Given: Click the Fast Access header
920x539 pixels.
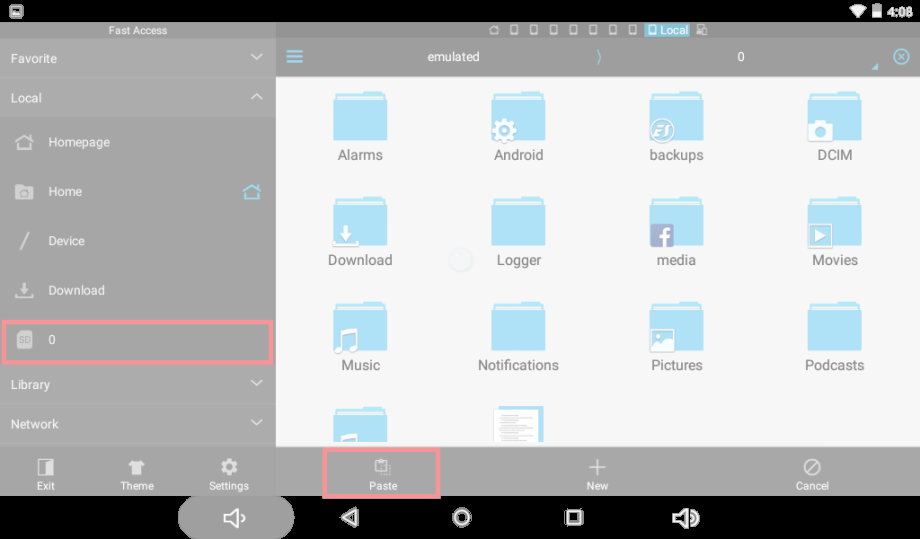Looking at the screenshot, I should tap(138, 30).
